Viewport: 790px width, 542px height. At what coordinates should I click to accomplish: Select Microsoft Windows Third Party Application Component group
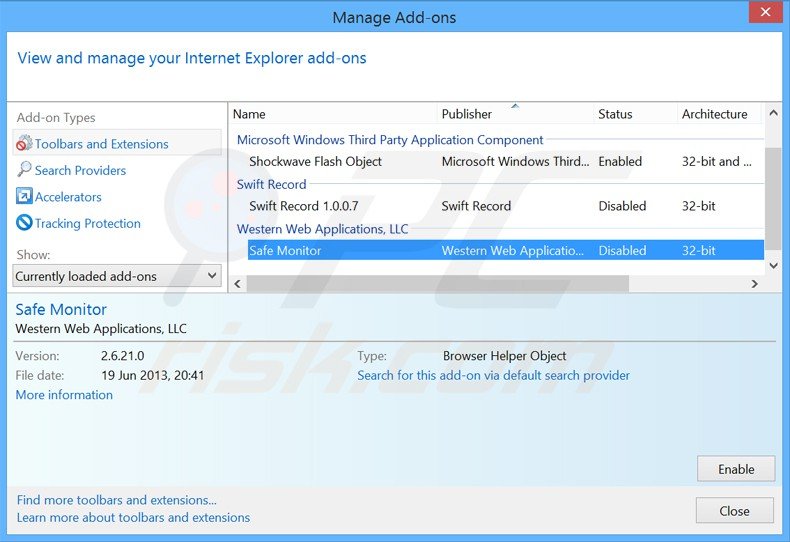tap(390, 140)
